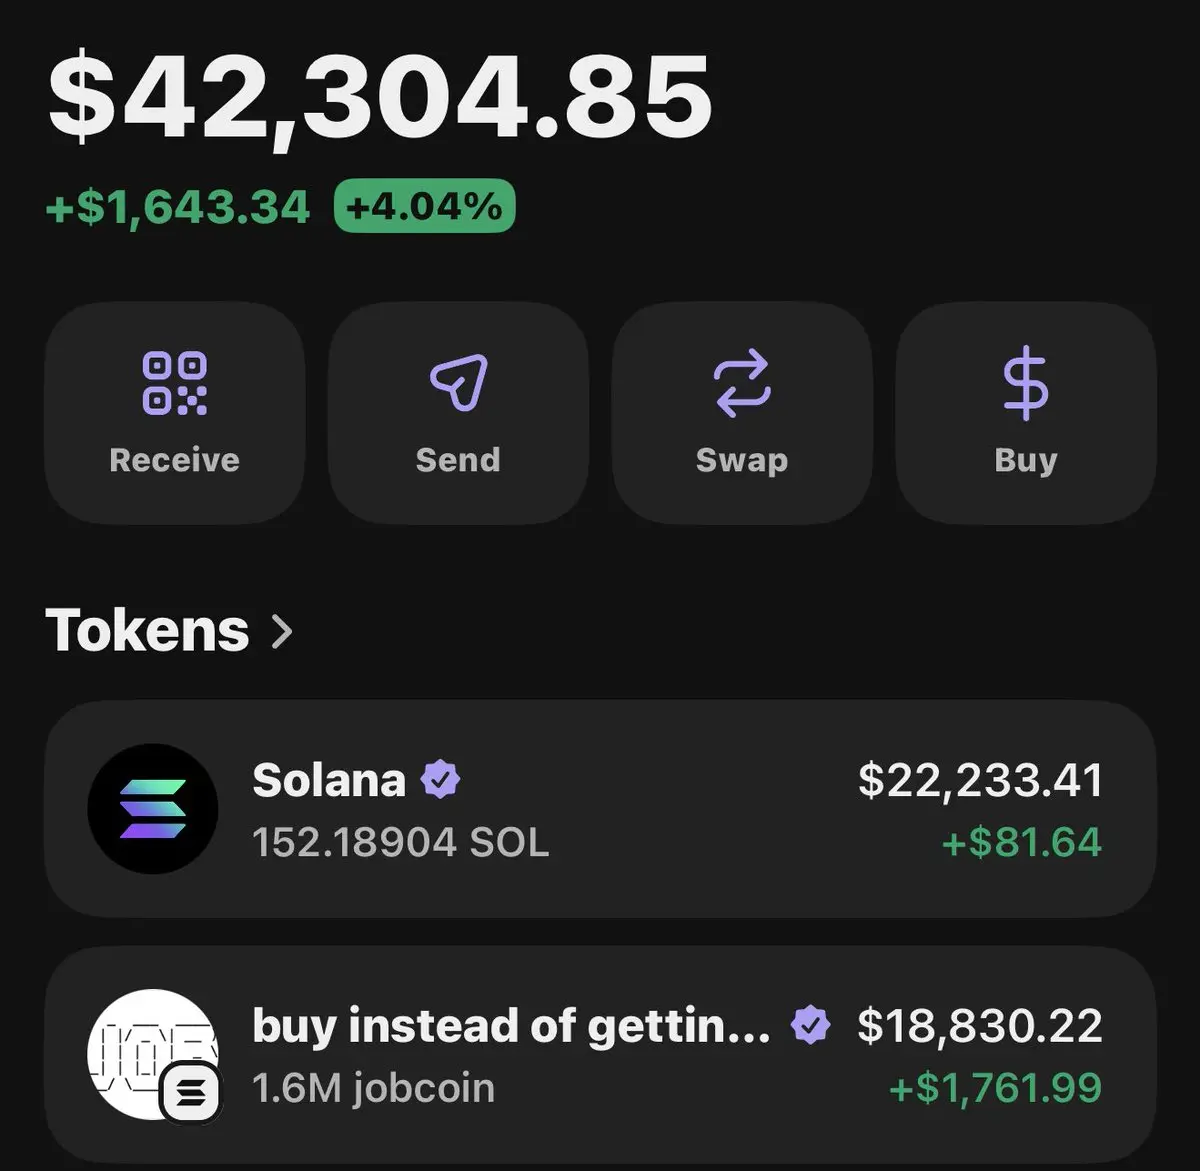Tap the Send paper plane icon
The height and width of the screenshot is (1171, 1200).
[458, 382]
